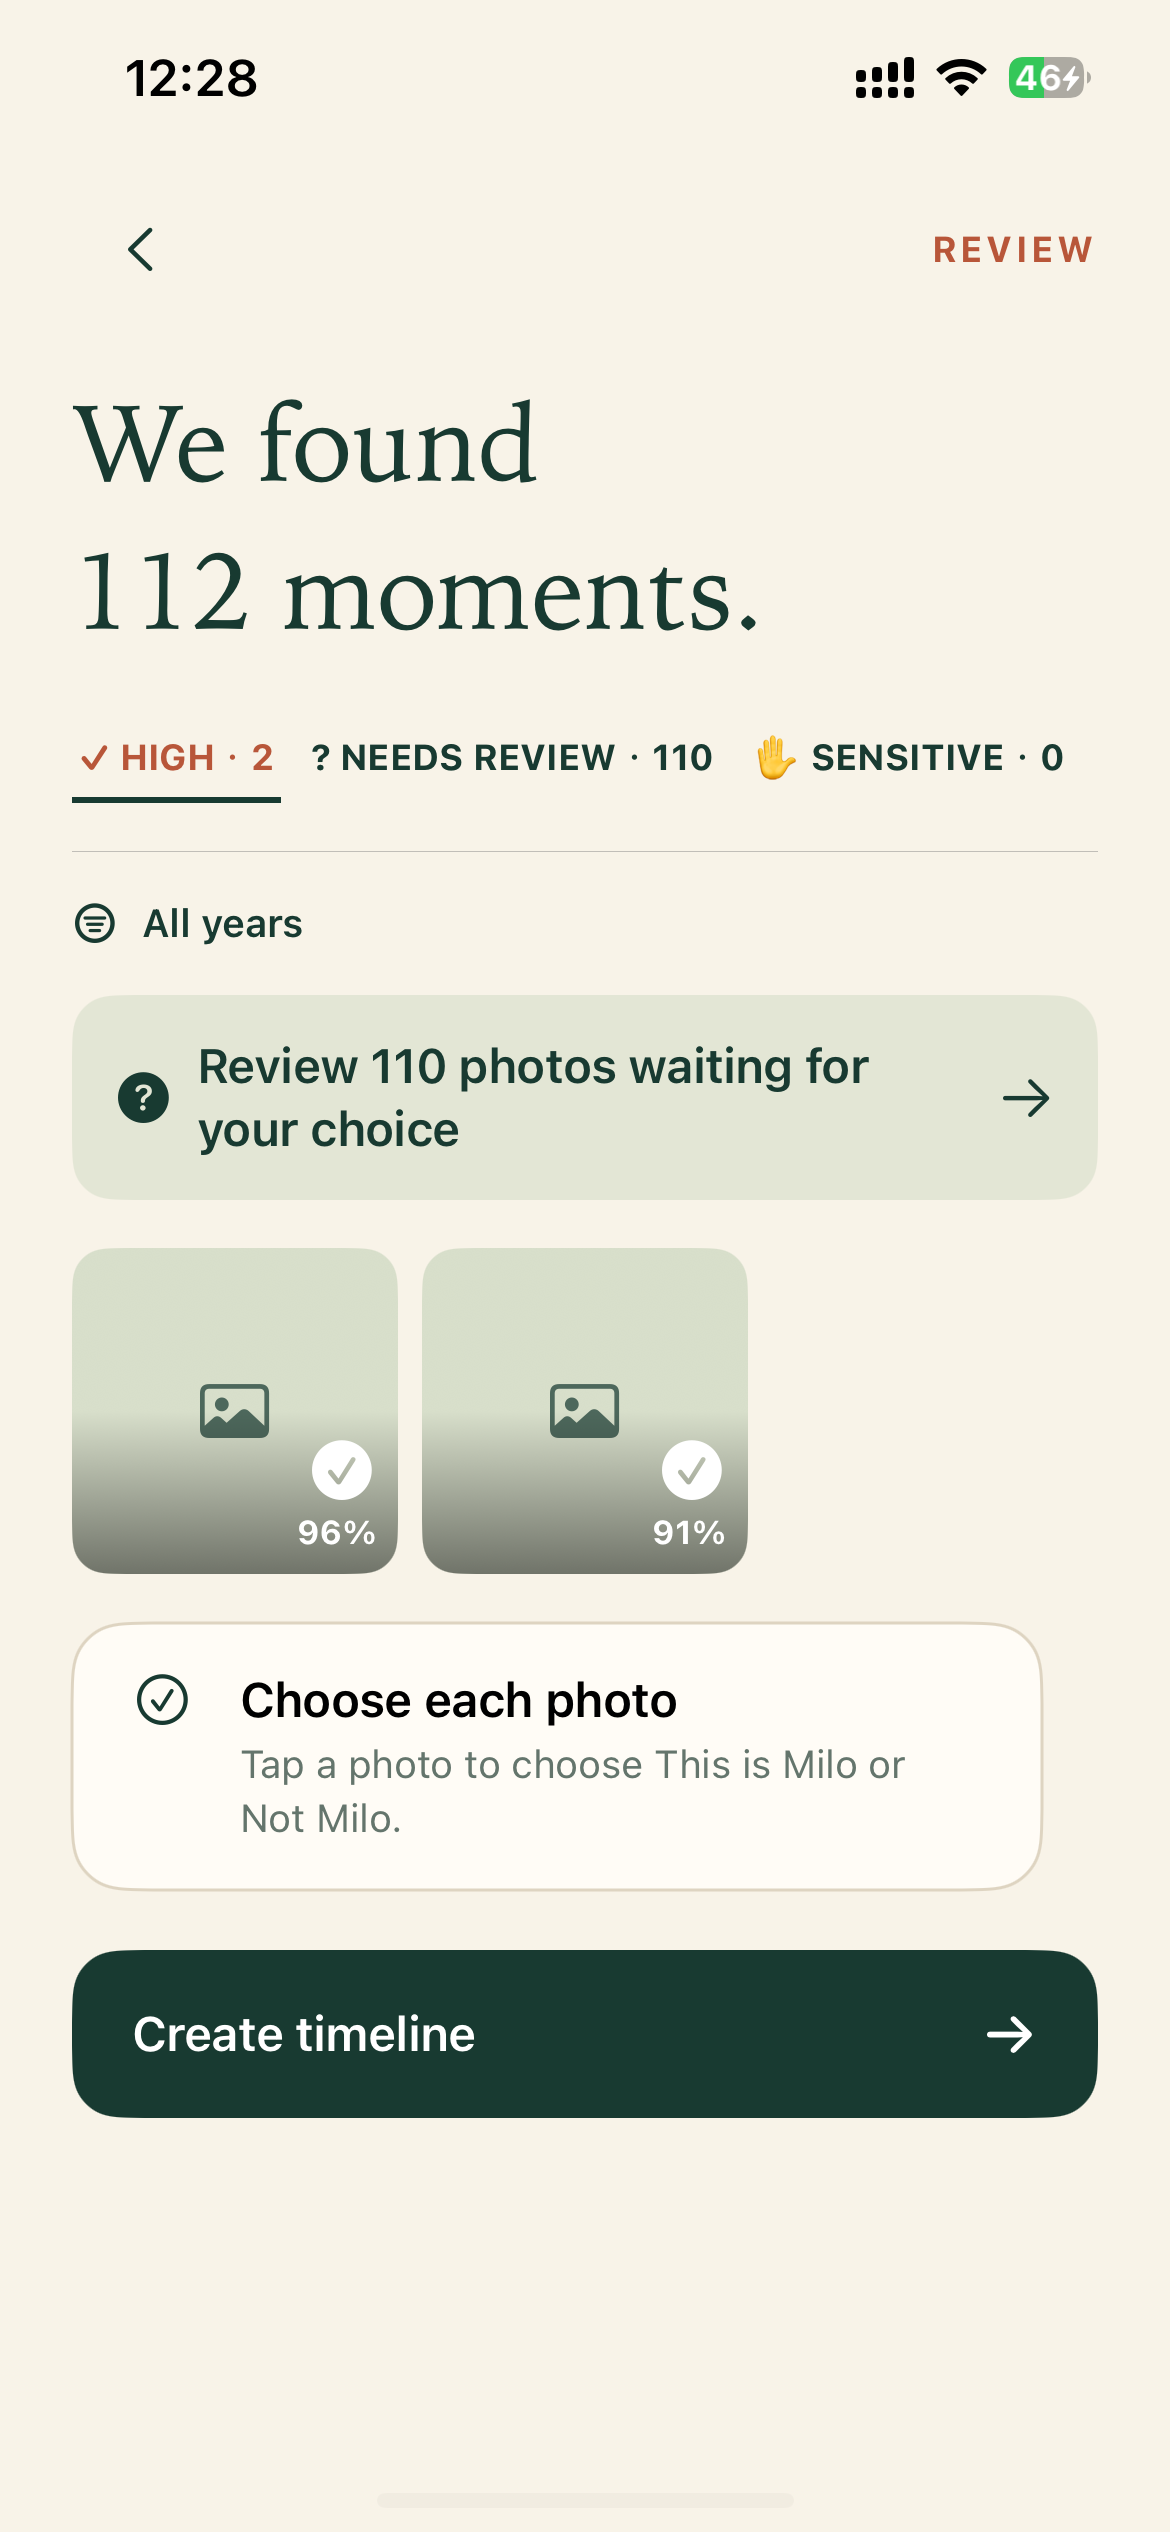Tap the Create timeline button
This screenshot has height=2532, width=1170.
point(585,2034)
